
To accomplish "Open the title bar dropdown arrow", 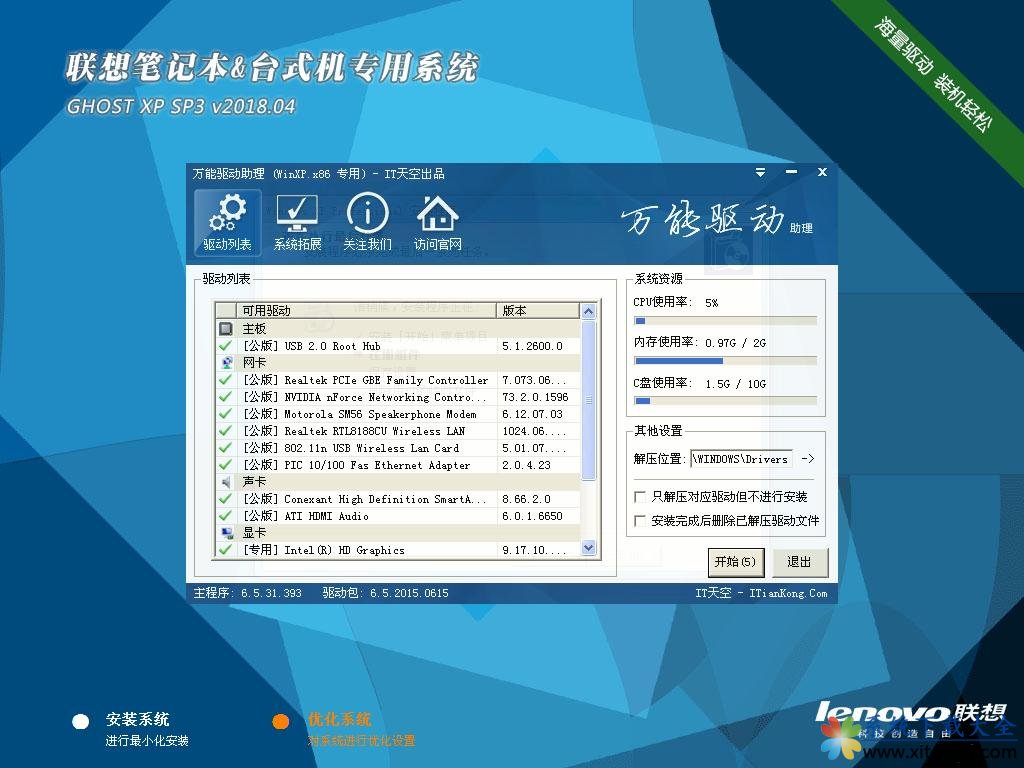I will coord(760,172).
